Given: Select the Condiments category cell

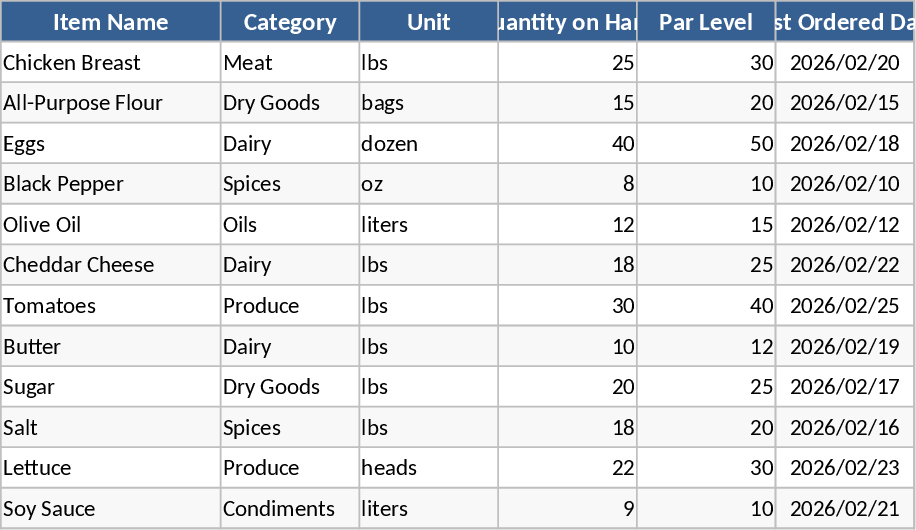Looking at the screenshot, I should coord(290,509).
